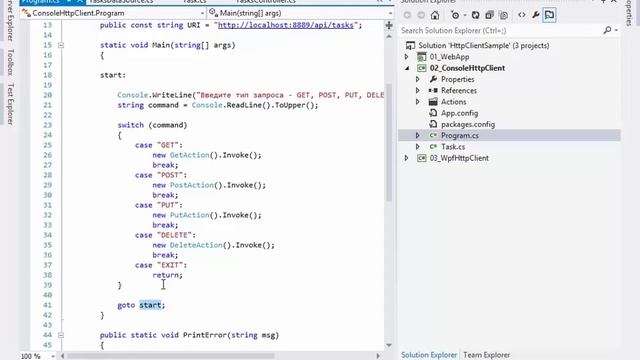Click the horizontal scrollbar left arrow
Image resolution: width=640 pixels, height=360 pixels.
[x=62, y=356]
